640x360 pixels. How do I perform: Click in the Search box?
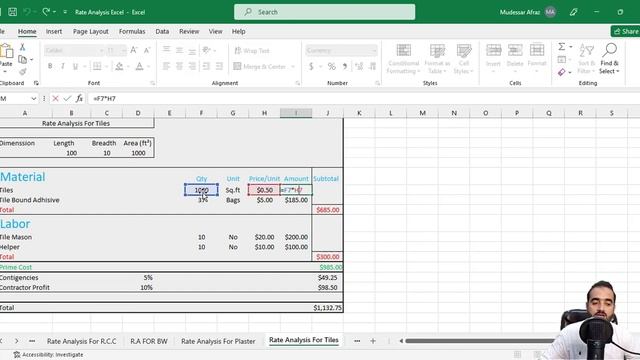tap(324, 12)
